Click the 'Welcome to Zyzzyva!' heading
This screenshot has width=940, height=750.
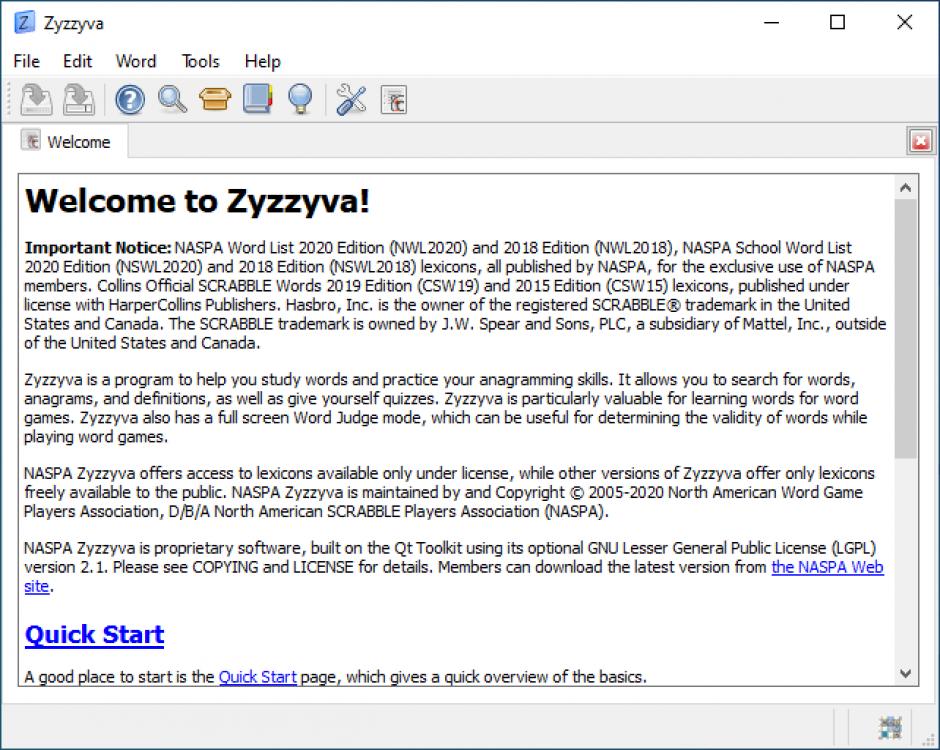pos(197,201)
